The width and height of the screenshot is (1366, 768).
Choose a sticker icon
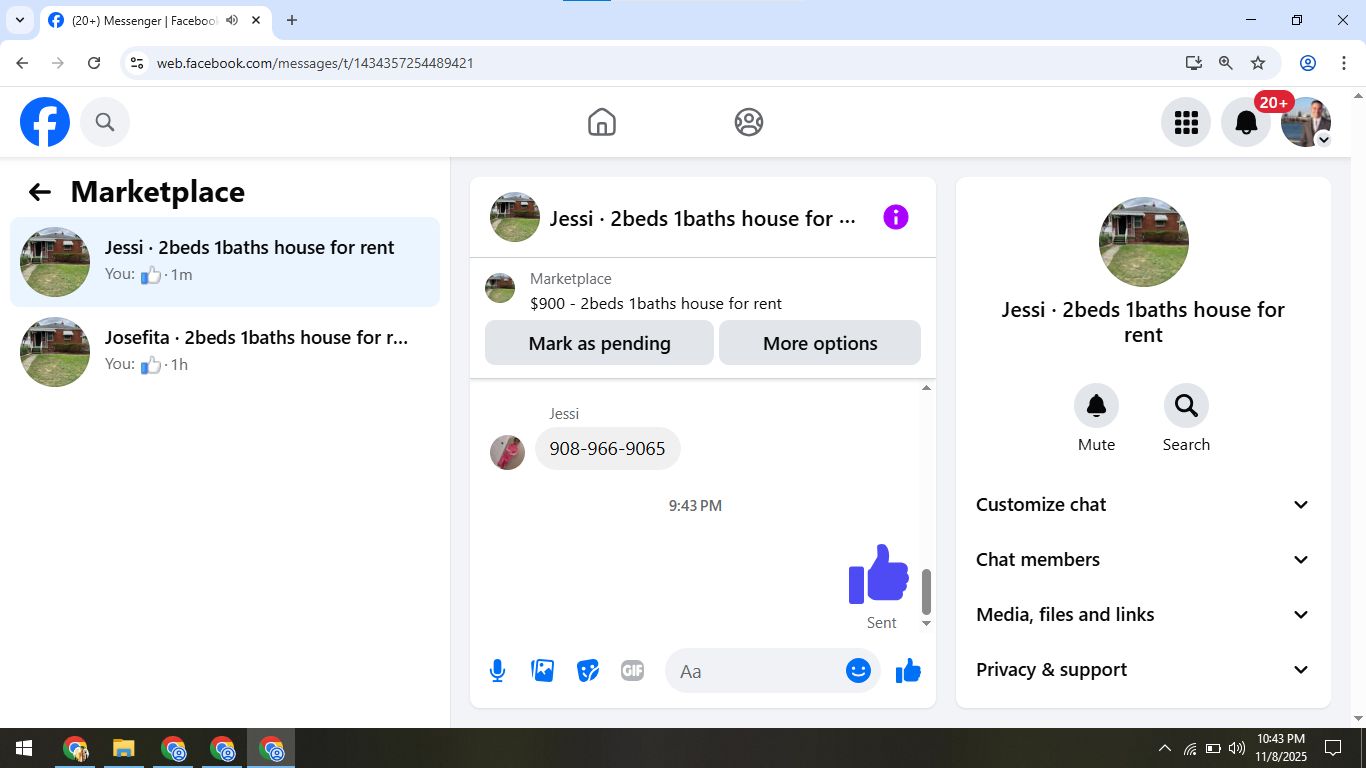[588, 671]
